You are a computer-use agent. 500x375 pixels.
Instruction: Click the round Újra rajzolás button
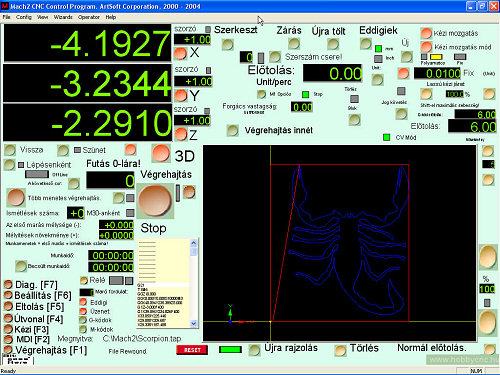pyautogui.click(x=254, y=350)
